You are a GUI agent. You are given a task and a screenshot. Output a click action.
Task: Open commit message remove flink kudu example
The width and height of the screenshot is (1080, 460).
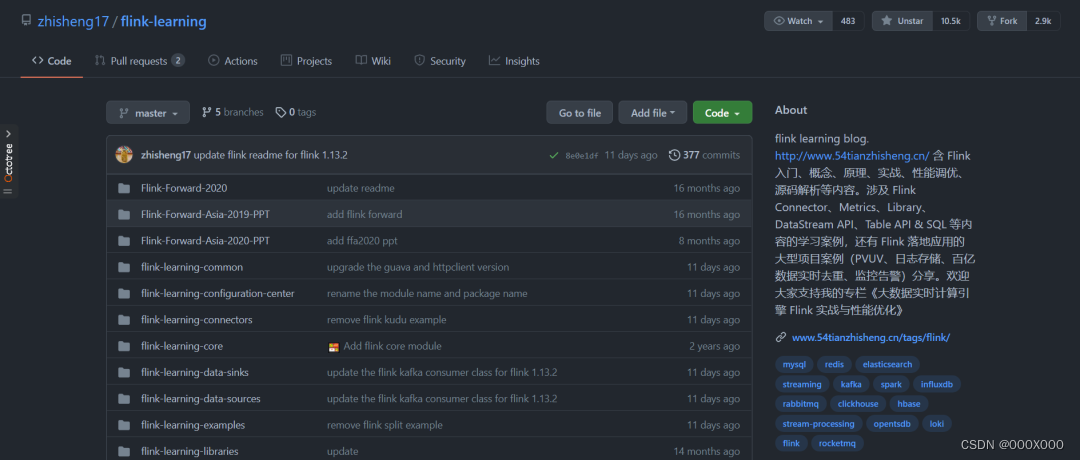[386, 320]
